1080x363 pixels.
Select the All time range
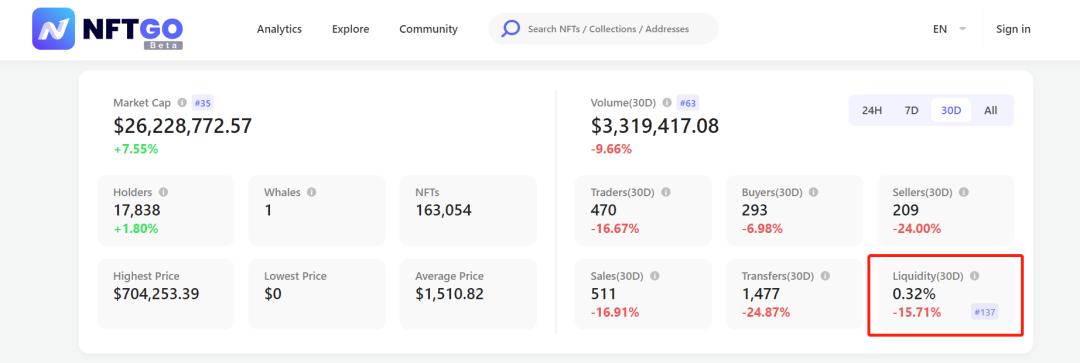tap(990, 110)
